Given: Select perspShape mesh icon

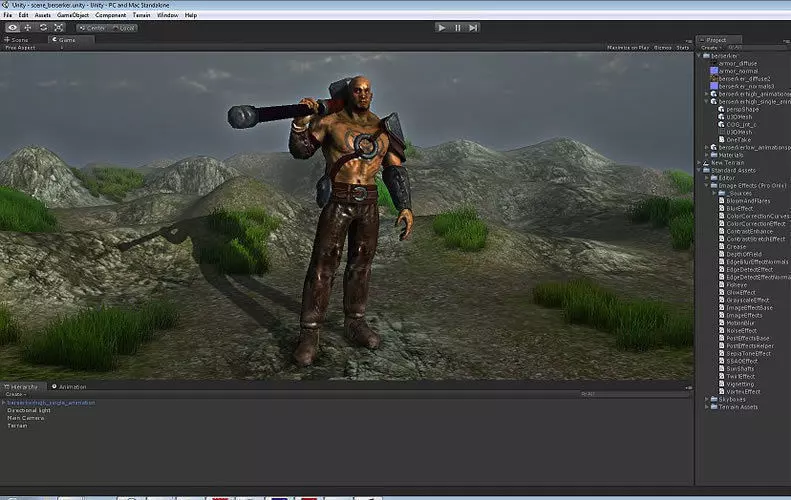Looking at the screenshot, I should (721, 109).
